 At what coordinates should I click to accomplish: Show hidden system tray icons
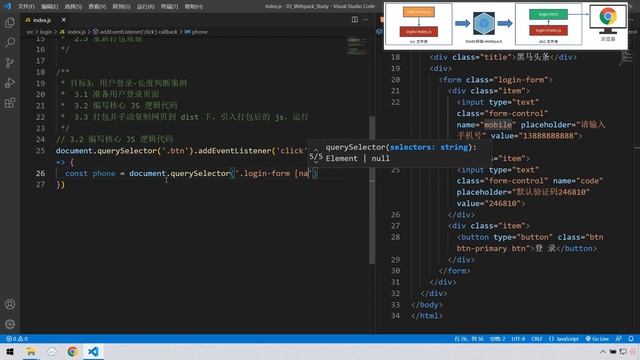[602, 351]
